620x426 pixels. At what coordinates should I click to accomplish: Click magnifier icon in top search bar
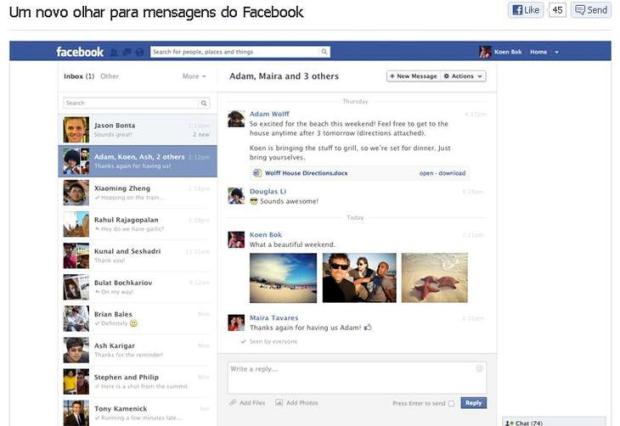[x=324, y=52]
